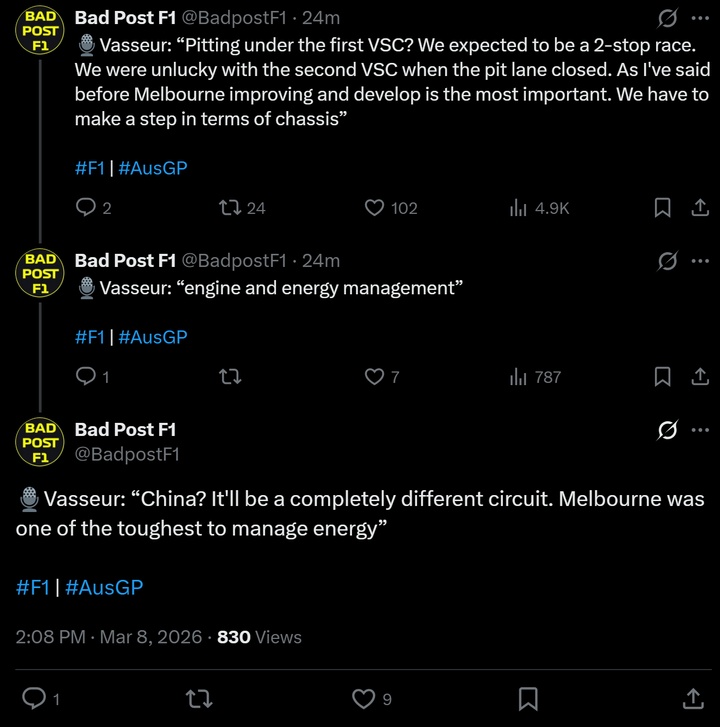Like the "engine and energy management" tweet
The width and height of the screenshot is (720, 727).
point(375,377)
